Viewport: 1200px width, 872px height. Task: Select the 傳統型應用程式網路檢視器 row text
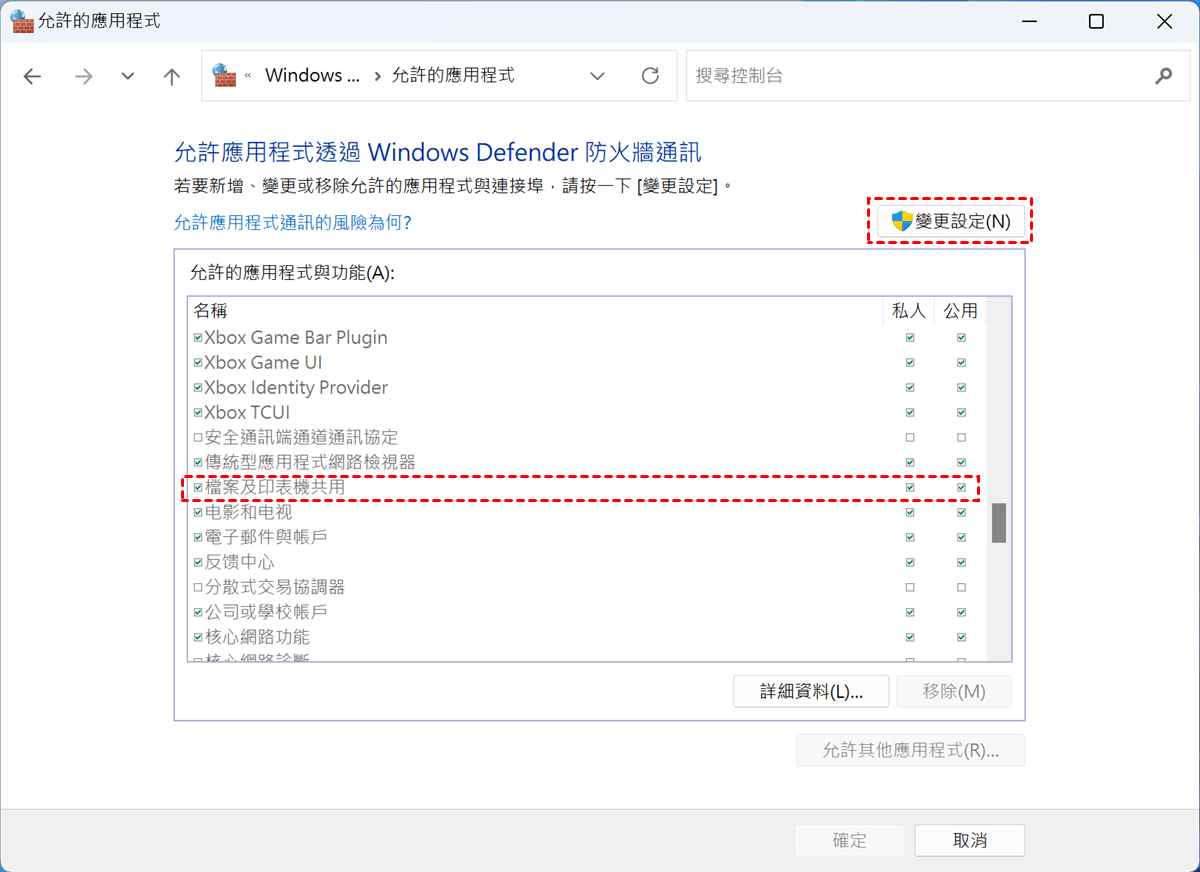tap(310, 462)
